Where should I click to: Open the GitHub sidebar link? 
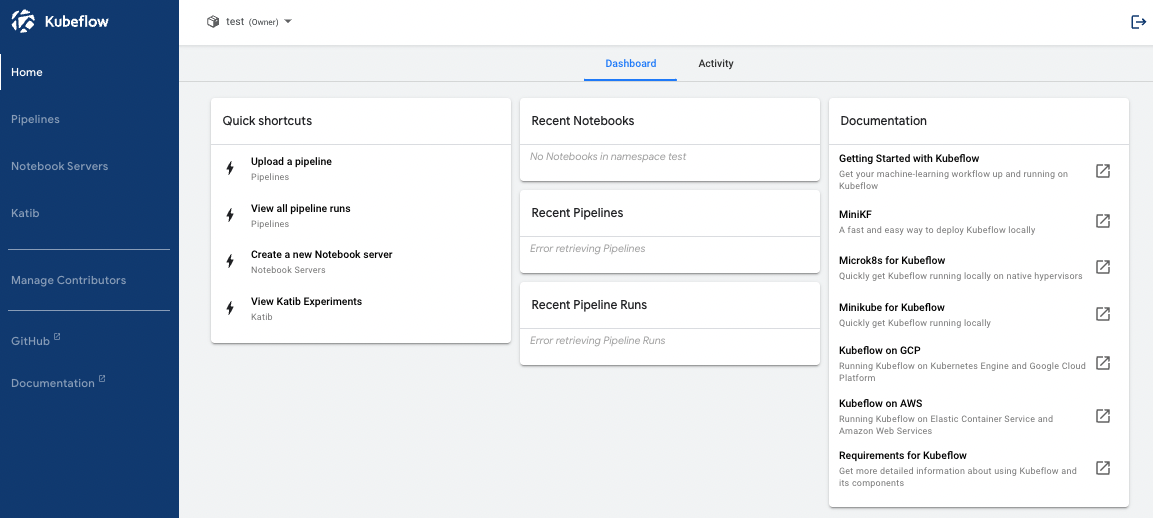click(31, 341)
